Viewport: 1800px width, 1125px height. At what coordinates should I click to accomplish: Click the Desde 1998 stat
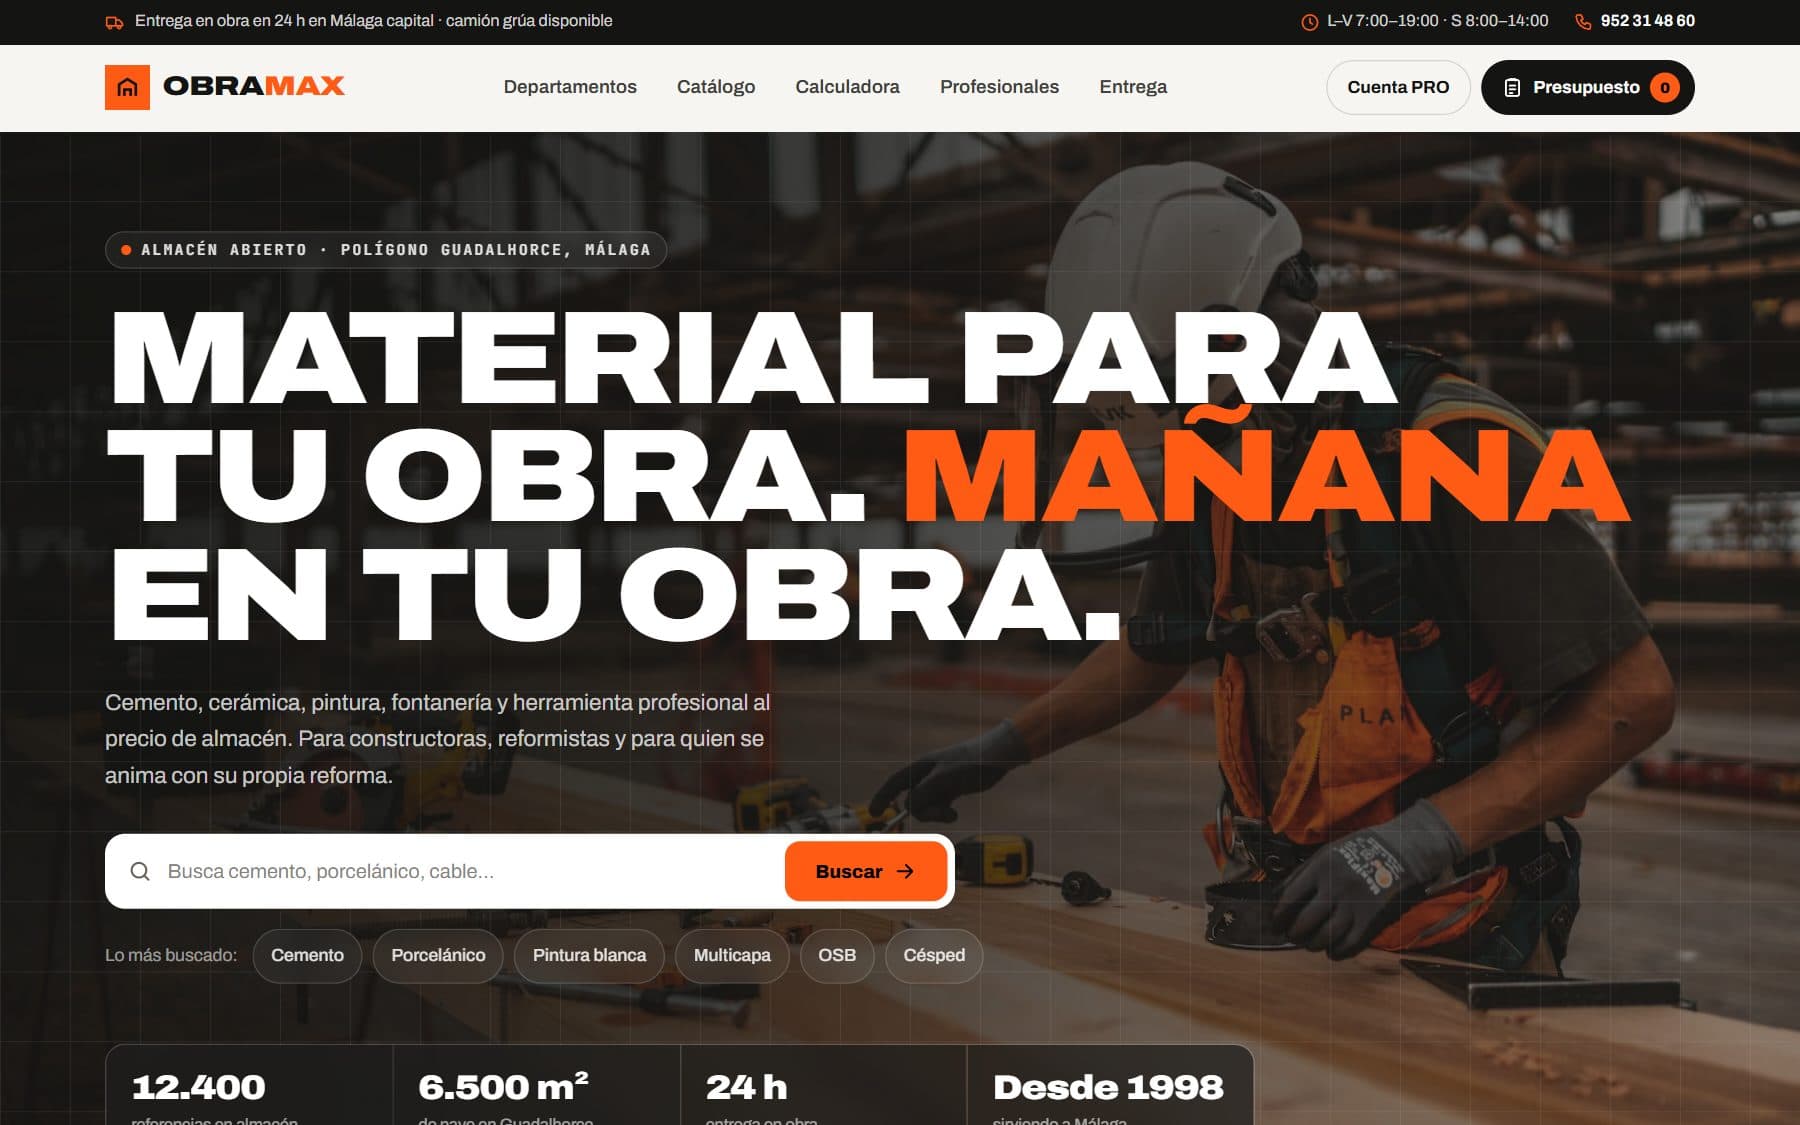(1110, 1086)
